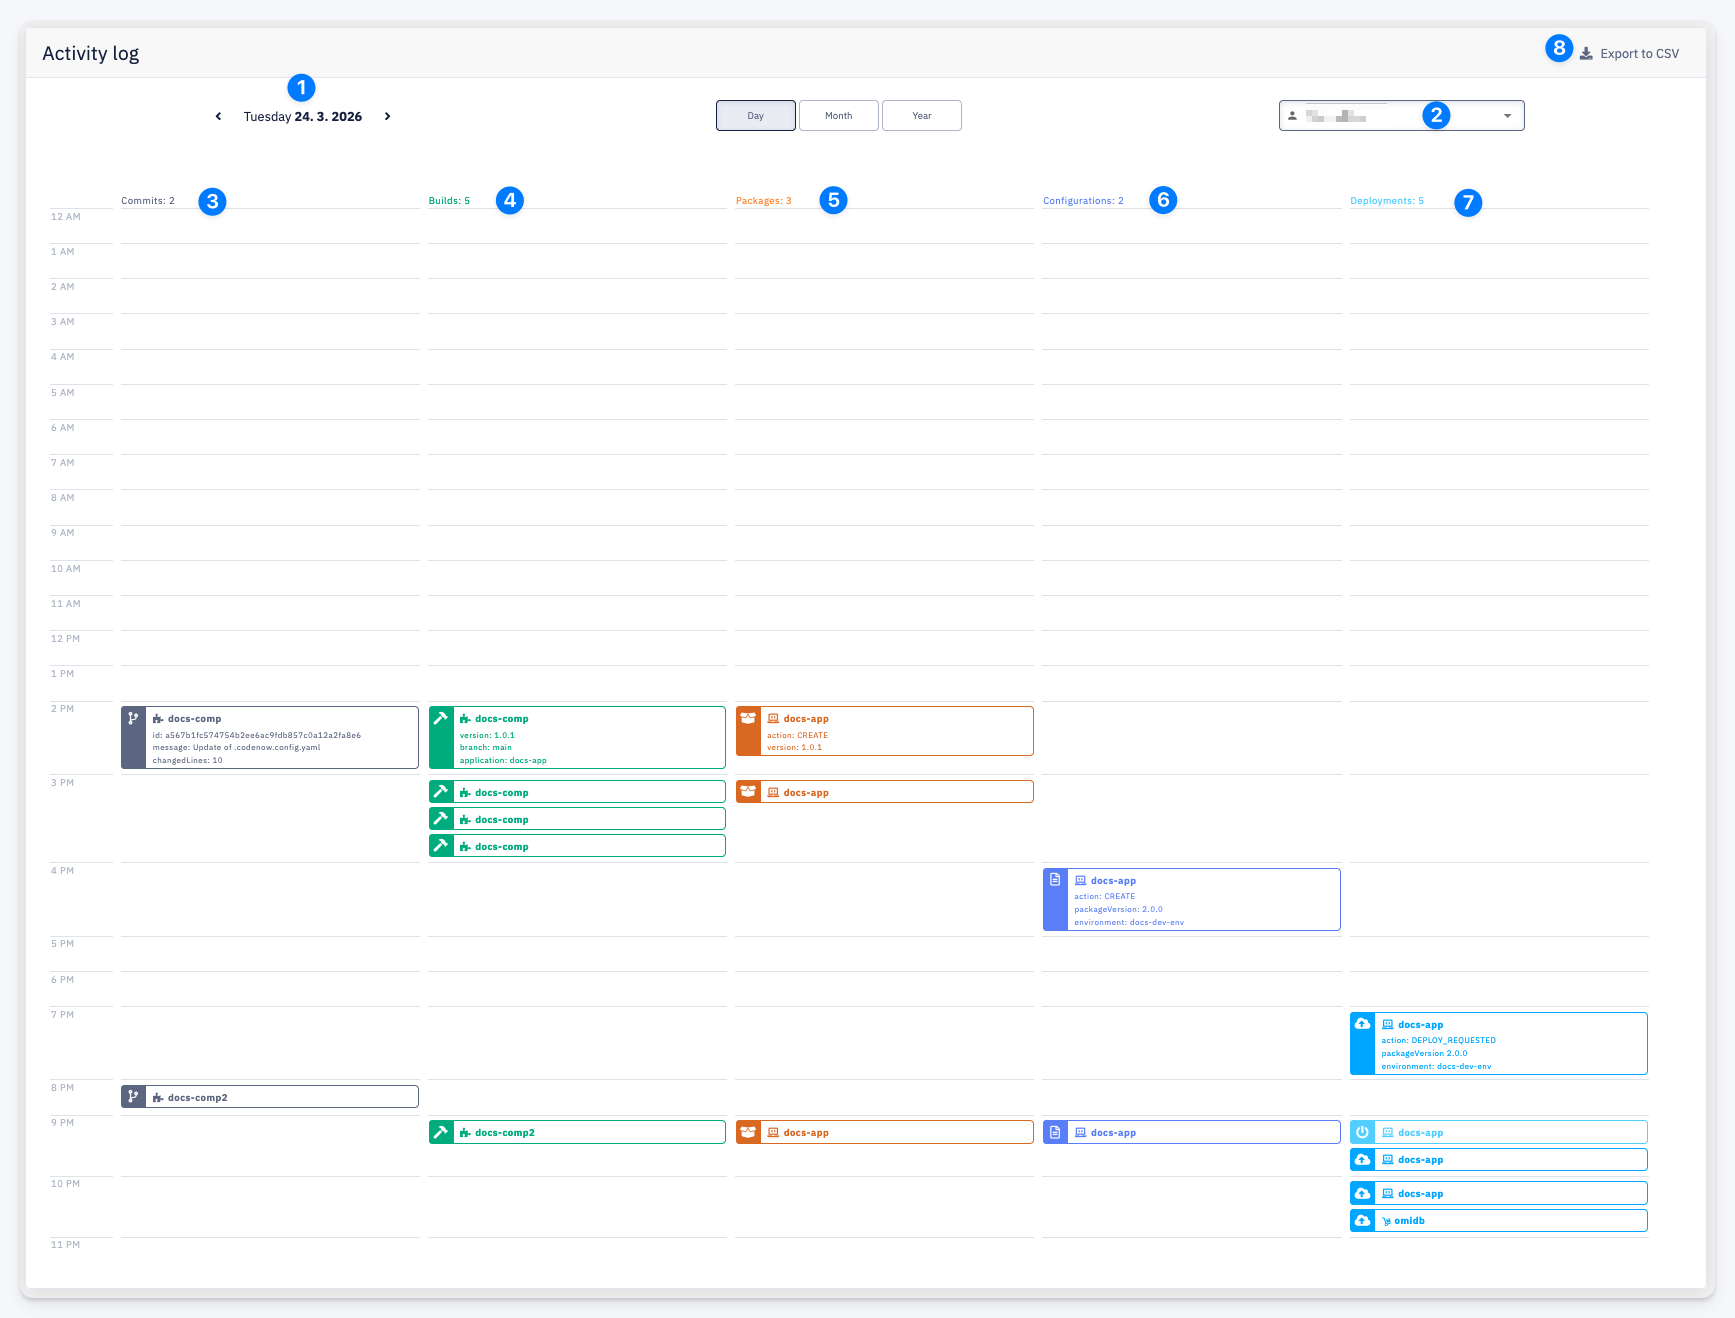This screenshot has width=1735, height=1318.
Task: Click the commit branch icon for docs-comp
Action: 133,719
